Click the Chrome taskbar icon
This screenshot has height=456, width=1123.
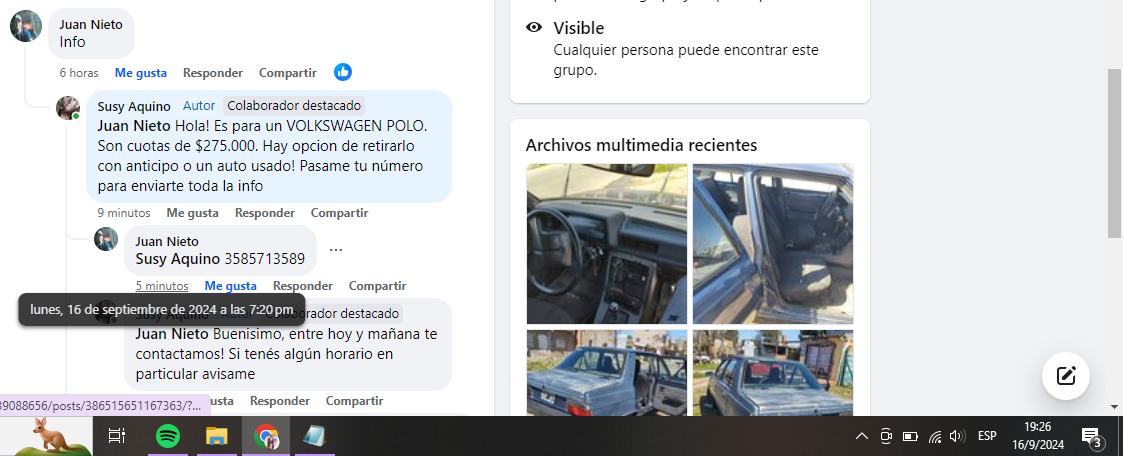(x=266, y=435)
